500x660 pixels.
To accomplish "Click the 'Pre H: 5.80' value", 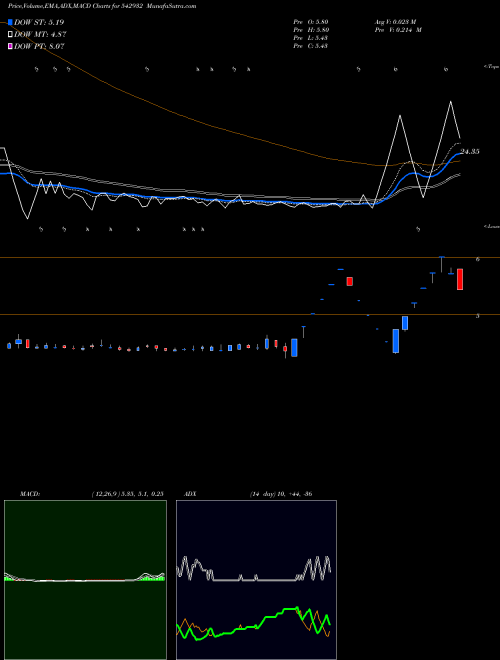I will pos(311,30).
